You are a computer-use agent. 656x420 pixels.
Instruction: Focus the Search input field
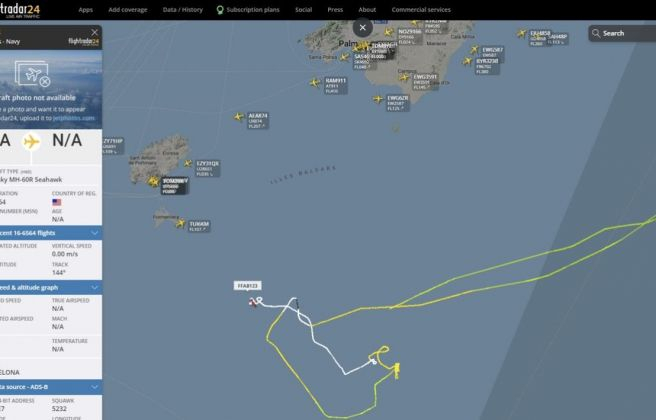625,33
